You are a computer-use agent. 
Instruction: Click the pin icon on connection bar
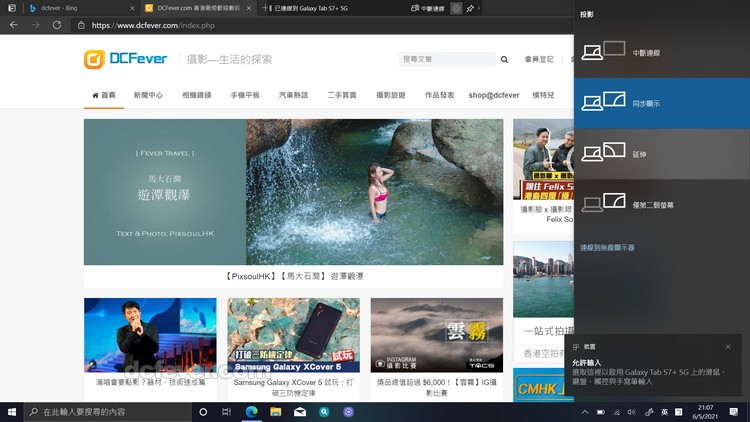[470, 8]
